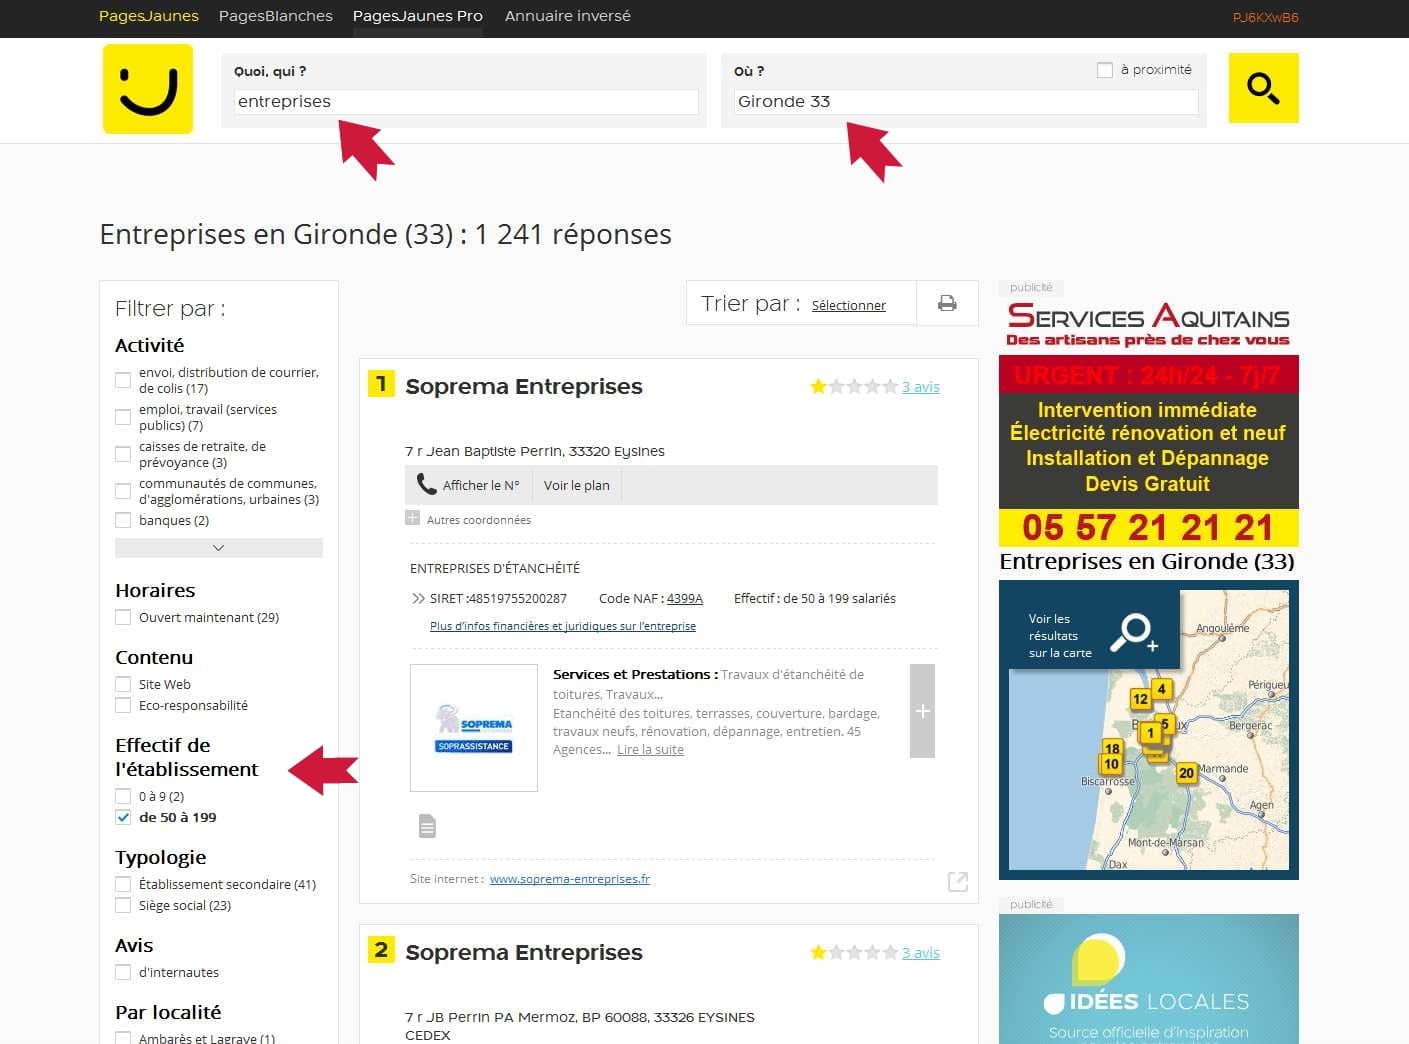Check caisses de retraite filter
The height and width of the screenshot is (1044, 1409).
[123, 454]
